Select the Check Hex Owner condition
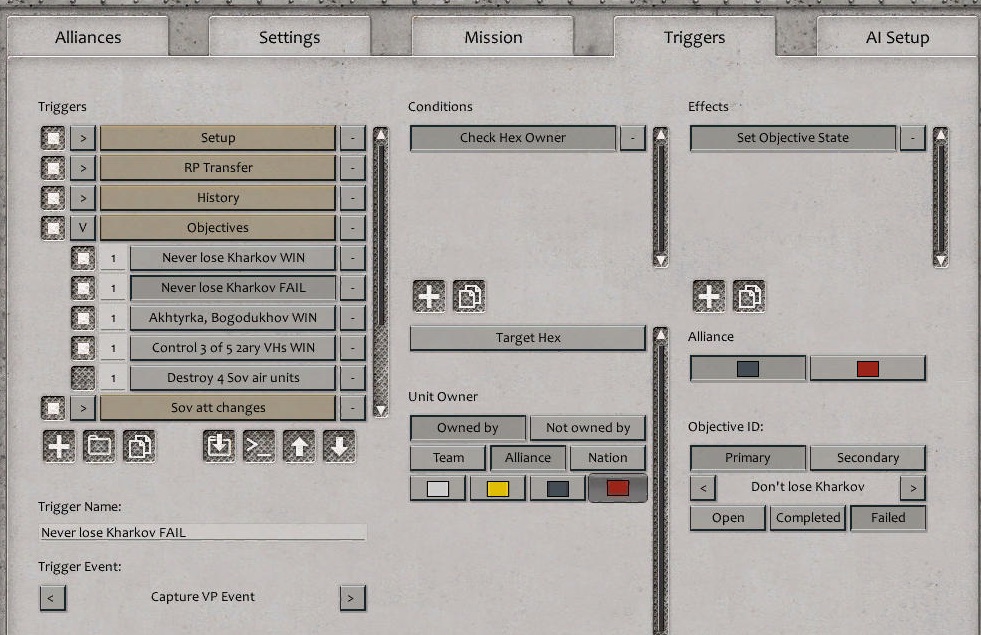This screenshot has width=981, height=635. point(513,138)
